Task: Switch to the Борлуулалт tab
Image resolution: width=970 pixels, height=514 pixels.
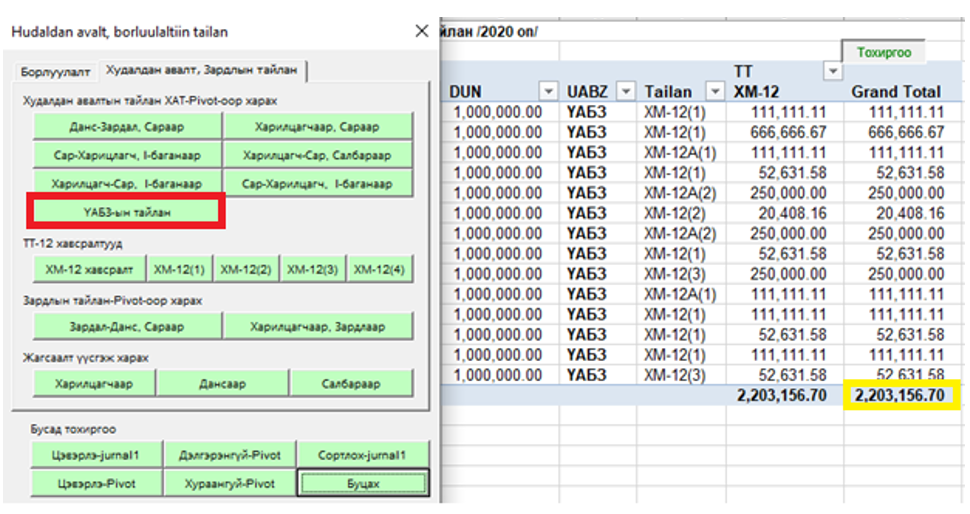Action: [55, 72]
